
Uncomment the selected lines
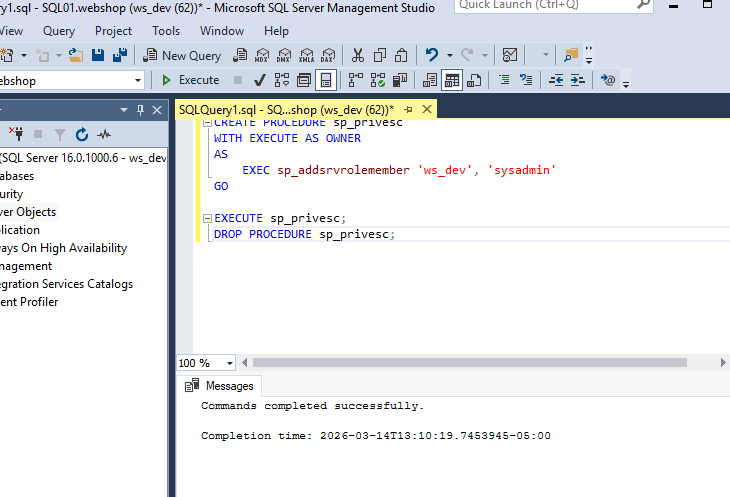[x=526, y=81]
